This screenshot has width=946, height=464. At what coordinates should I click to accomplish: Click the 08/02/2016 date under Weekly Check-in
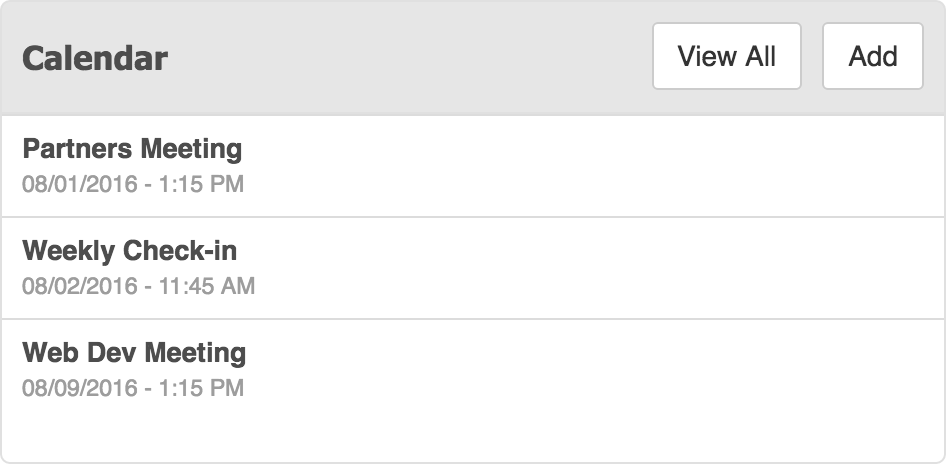click(x=79, y=286)
